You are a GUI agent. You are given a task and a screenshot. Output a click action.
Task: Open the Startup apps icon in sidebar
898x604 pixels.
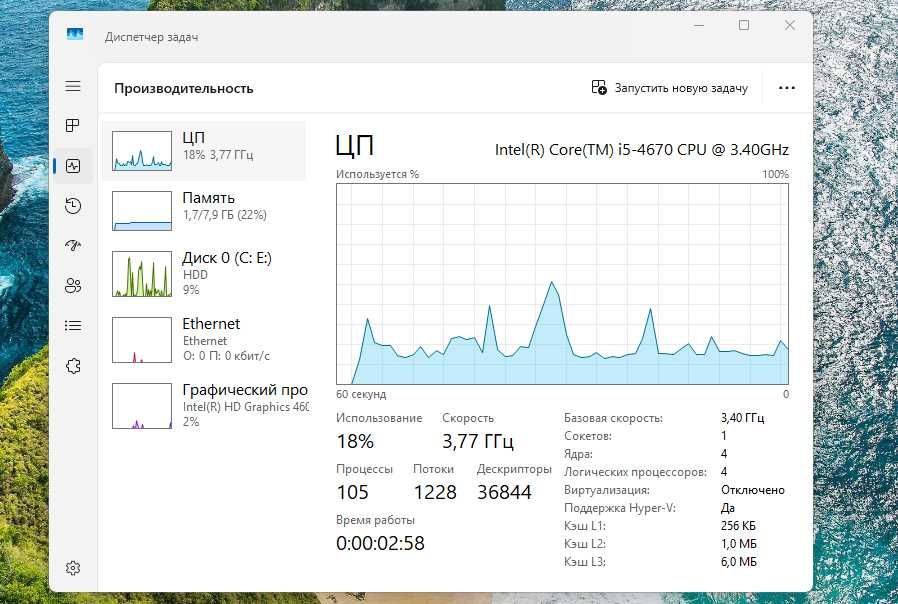(x=73, y=246)
